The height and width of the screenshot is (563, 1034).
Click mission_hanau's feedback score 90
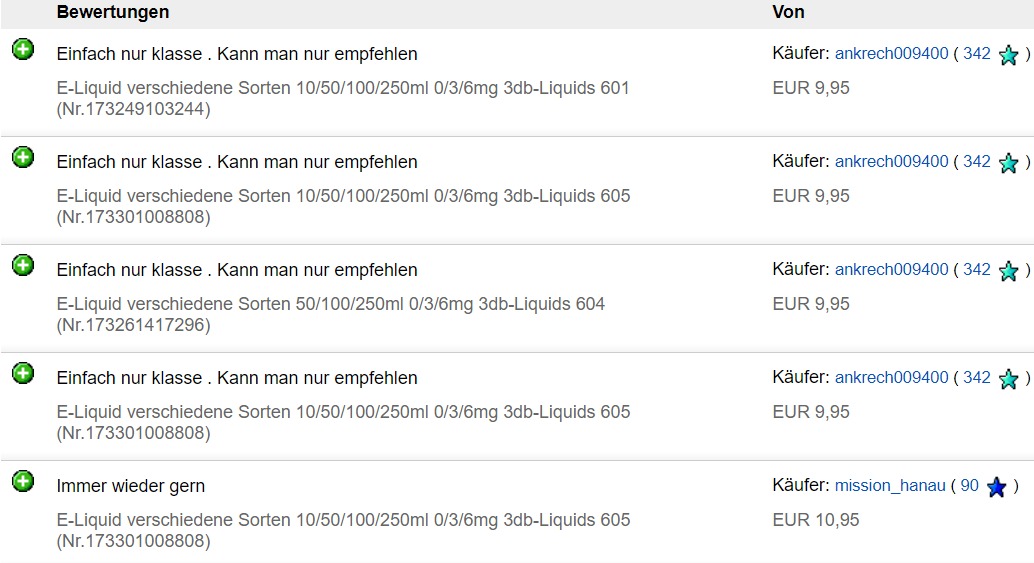(969, 486)
